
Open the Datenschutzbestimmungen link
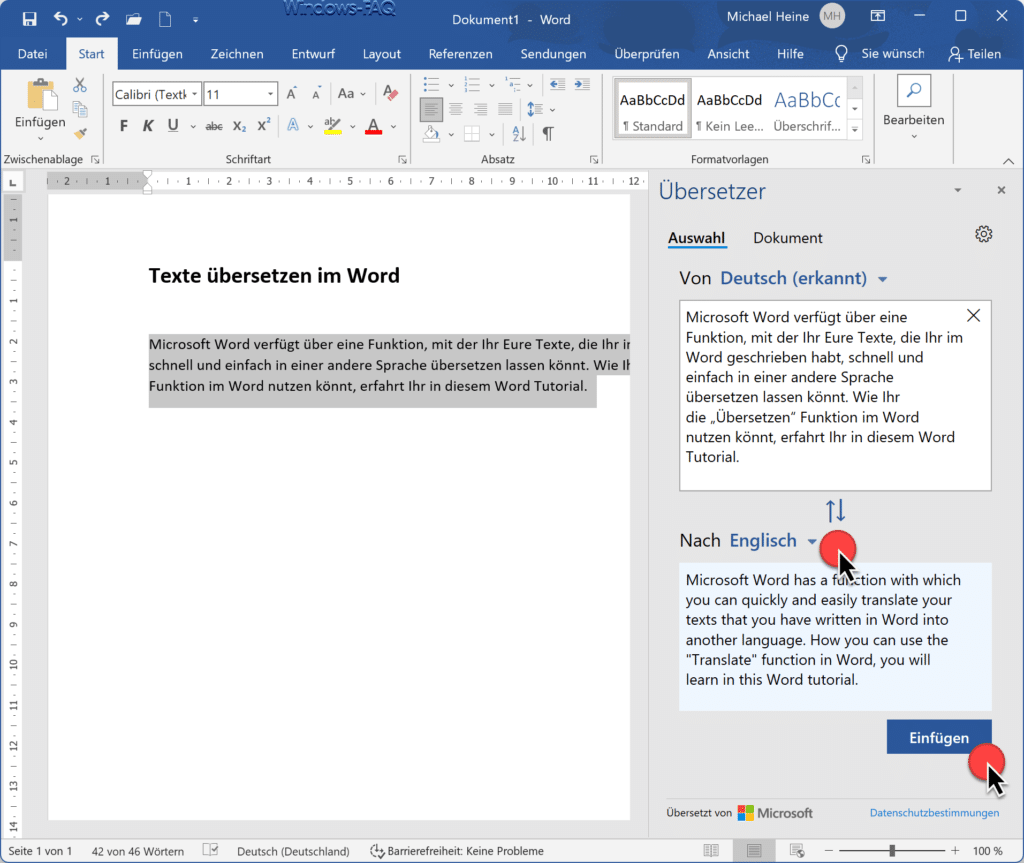click(x=934, y=813)
